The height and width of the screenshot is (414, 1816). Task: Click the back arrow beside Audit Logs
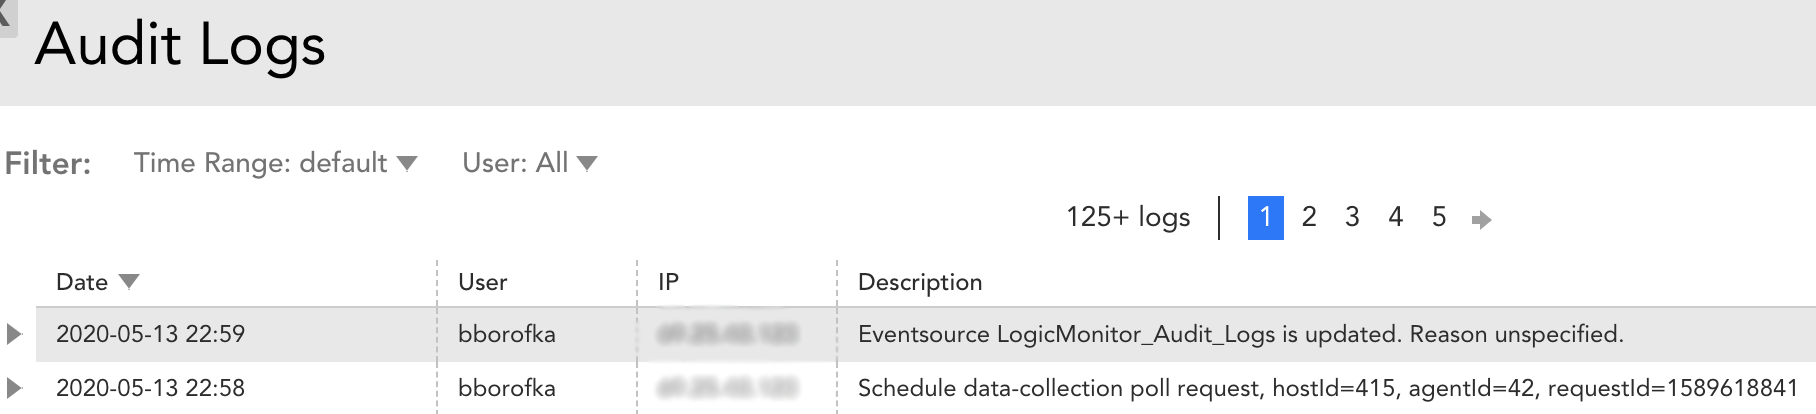7,16
